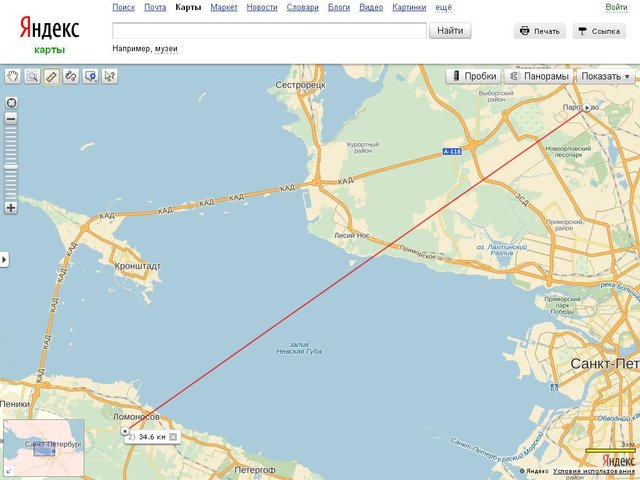Open the Почта menu link
The image size is (640, 480).
pos(155,7)
